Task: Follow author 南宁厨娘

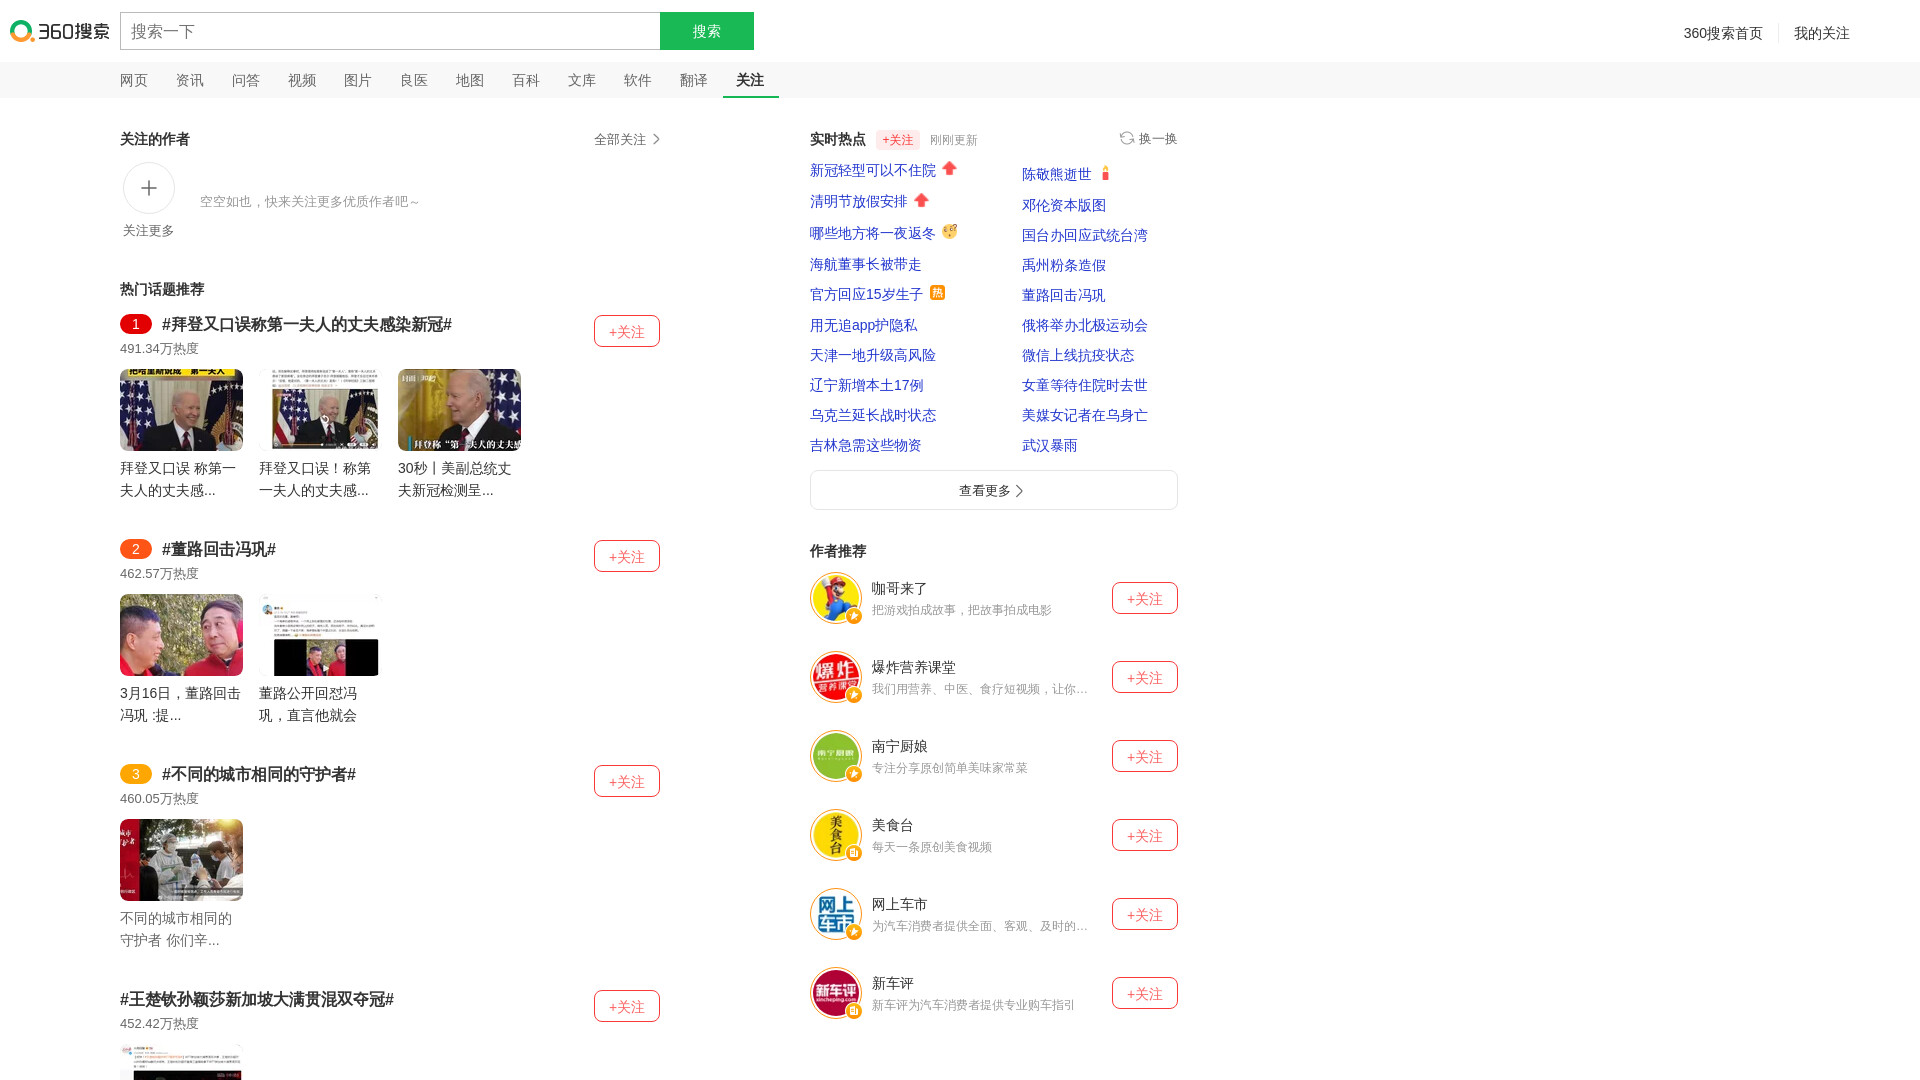Action: [x=1145, y=756]
